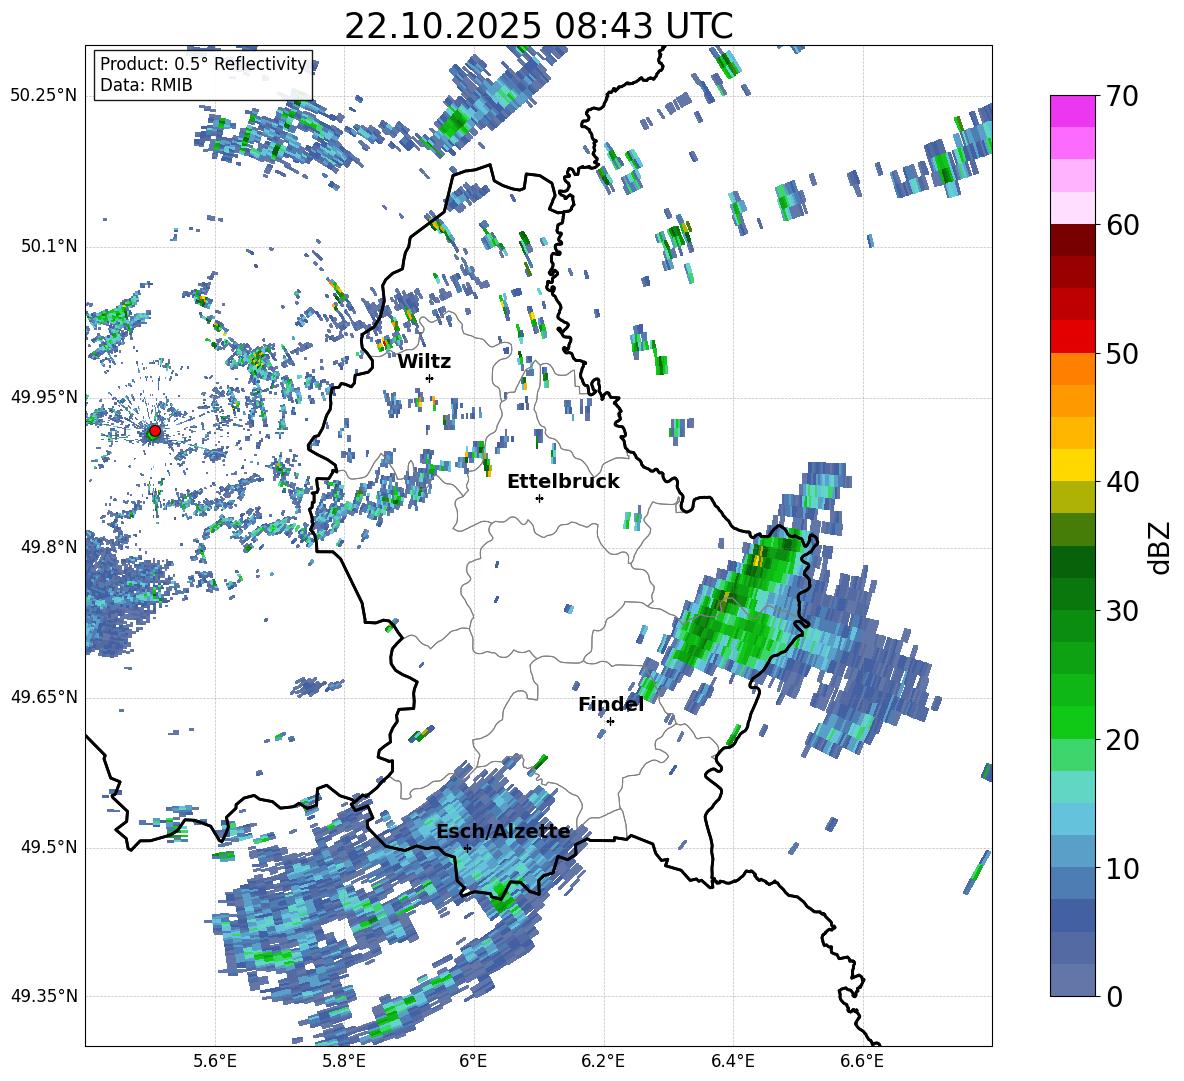Click the title '22.10.2025 08:43 UTC'
1184x1081 pixels.
click(538, 26)
